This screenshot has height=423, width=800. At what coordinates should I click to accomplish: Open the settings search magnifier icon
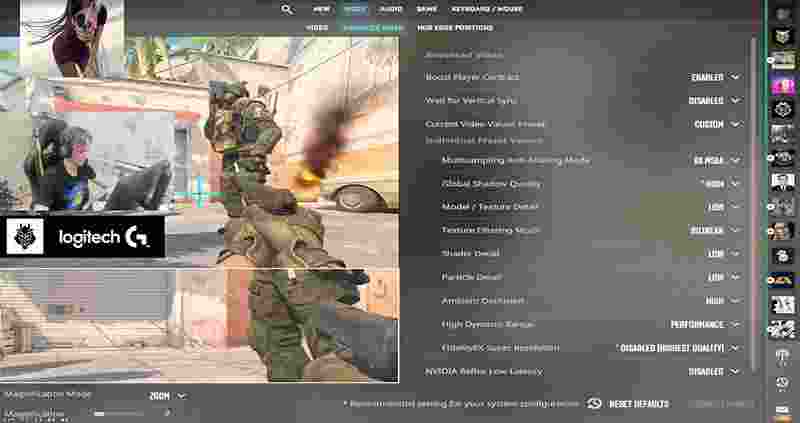[287, 9]
